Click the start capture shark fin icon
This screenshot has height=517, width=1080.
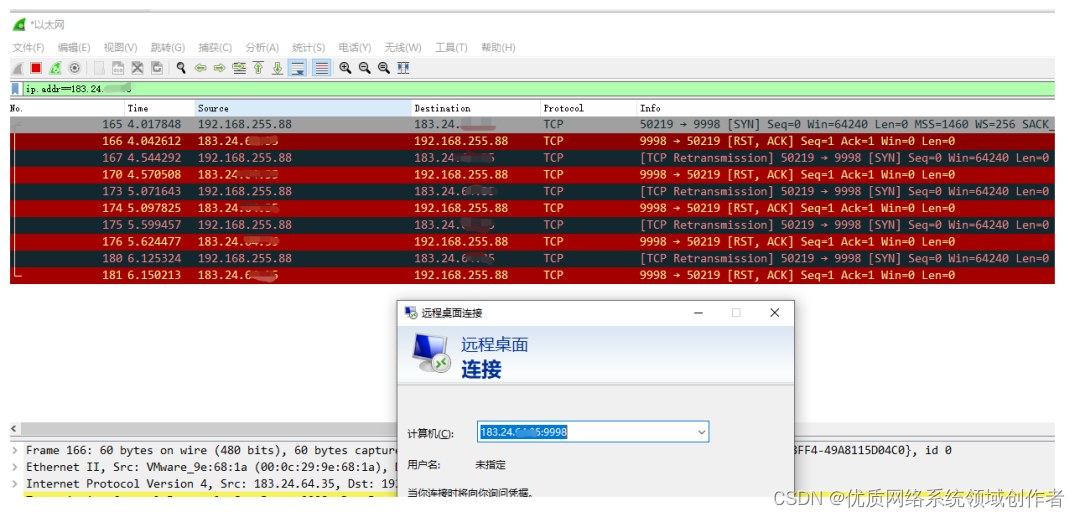click(x=18, y=68)
